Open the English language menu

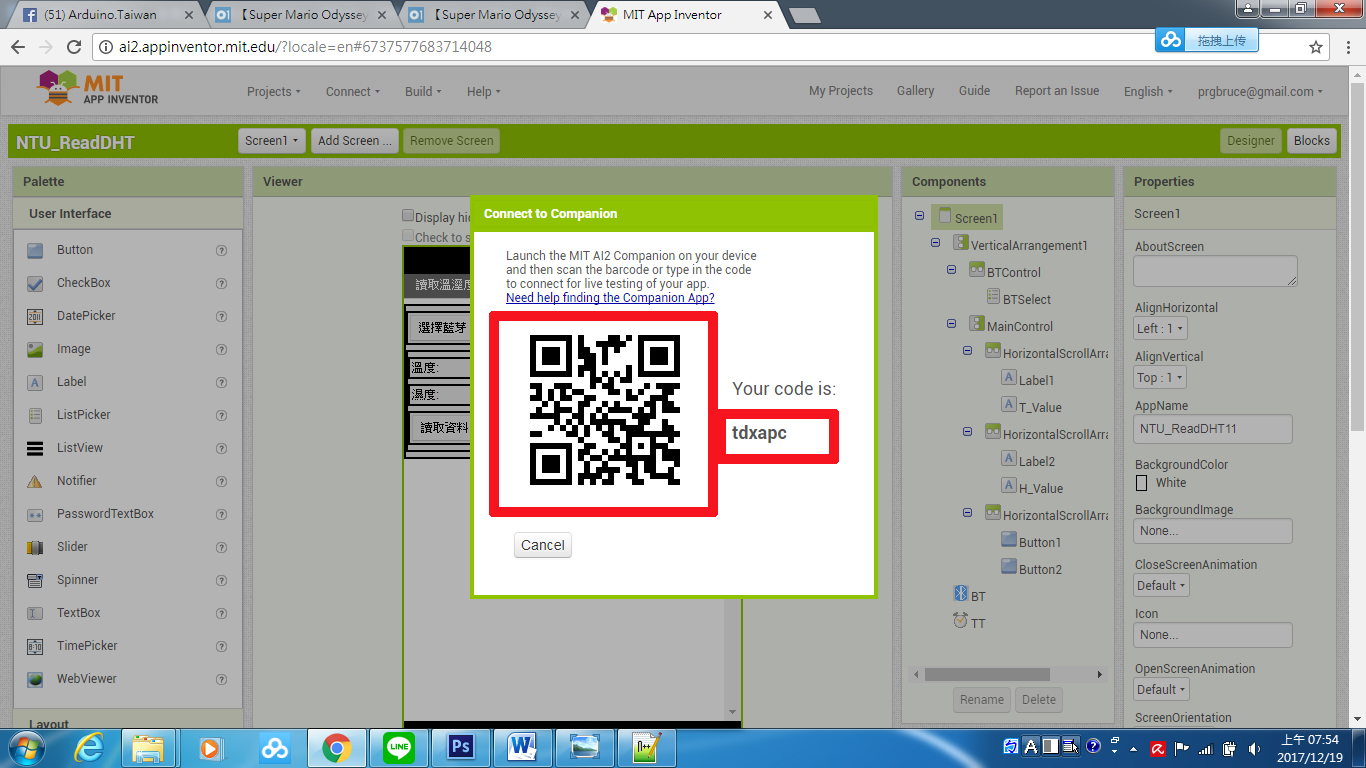tap(1148, 91)
